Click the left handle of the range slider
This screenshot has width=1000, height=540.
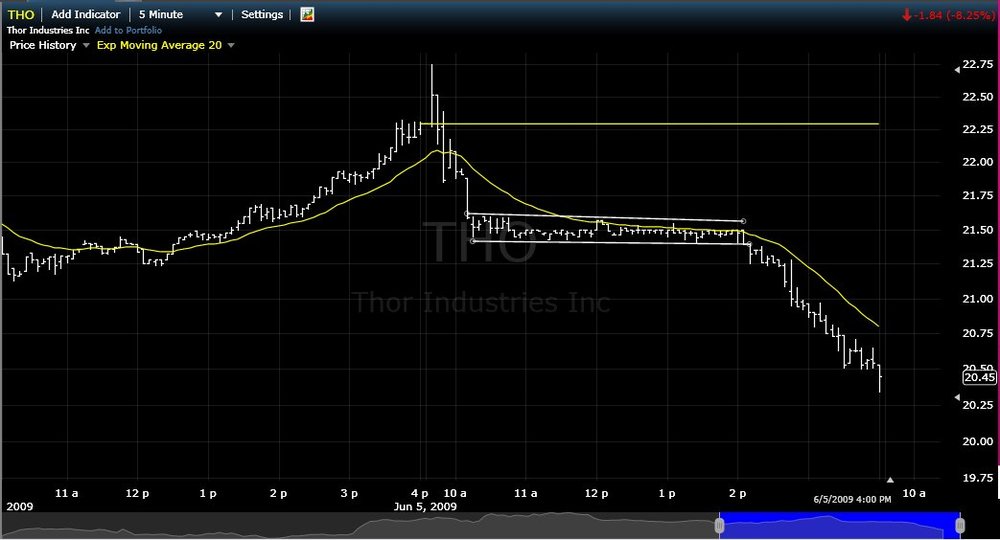point(719,525)
